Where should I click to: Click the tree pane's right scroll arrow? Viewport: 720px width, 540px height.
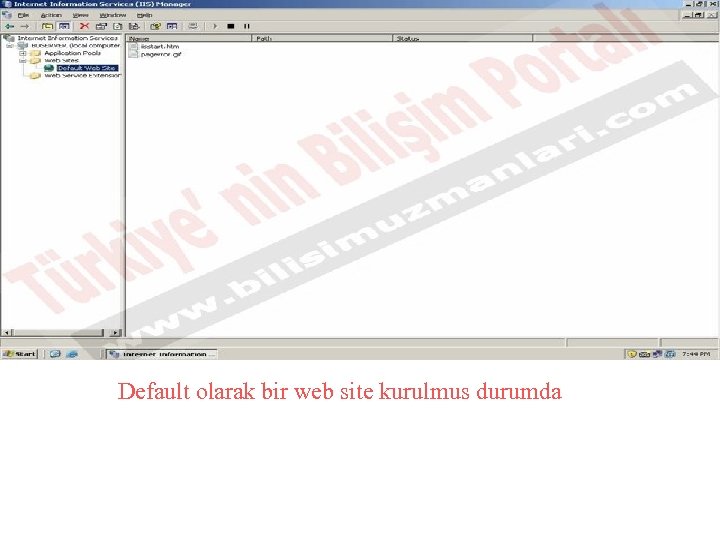point(116,332)
